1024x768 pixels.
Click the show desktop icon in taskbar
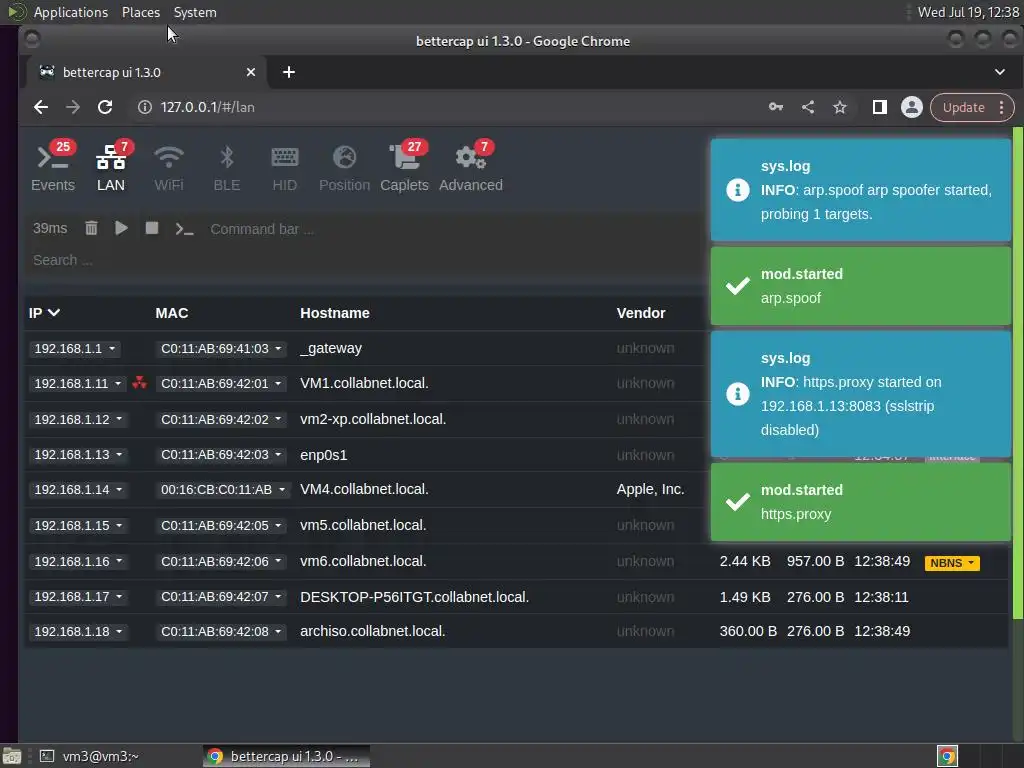coord(11,756)
